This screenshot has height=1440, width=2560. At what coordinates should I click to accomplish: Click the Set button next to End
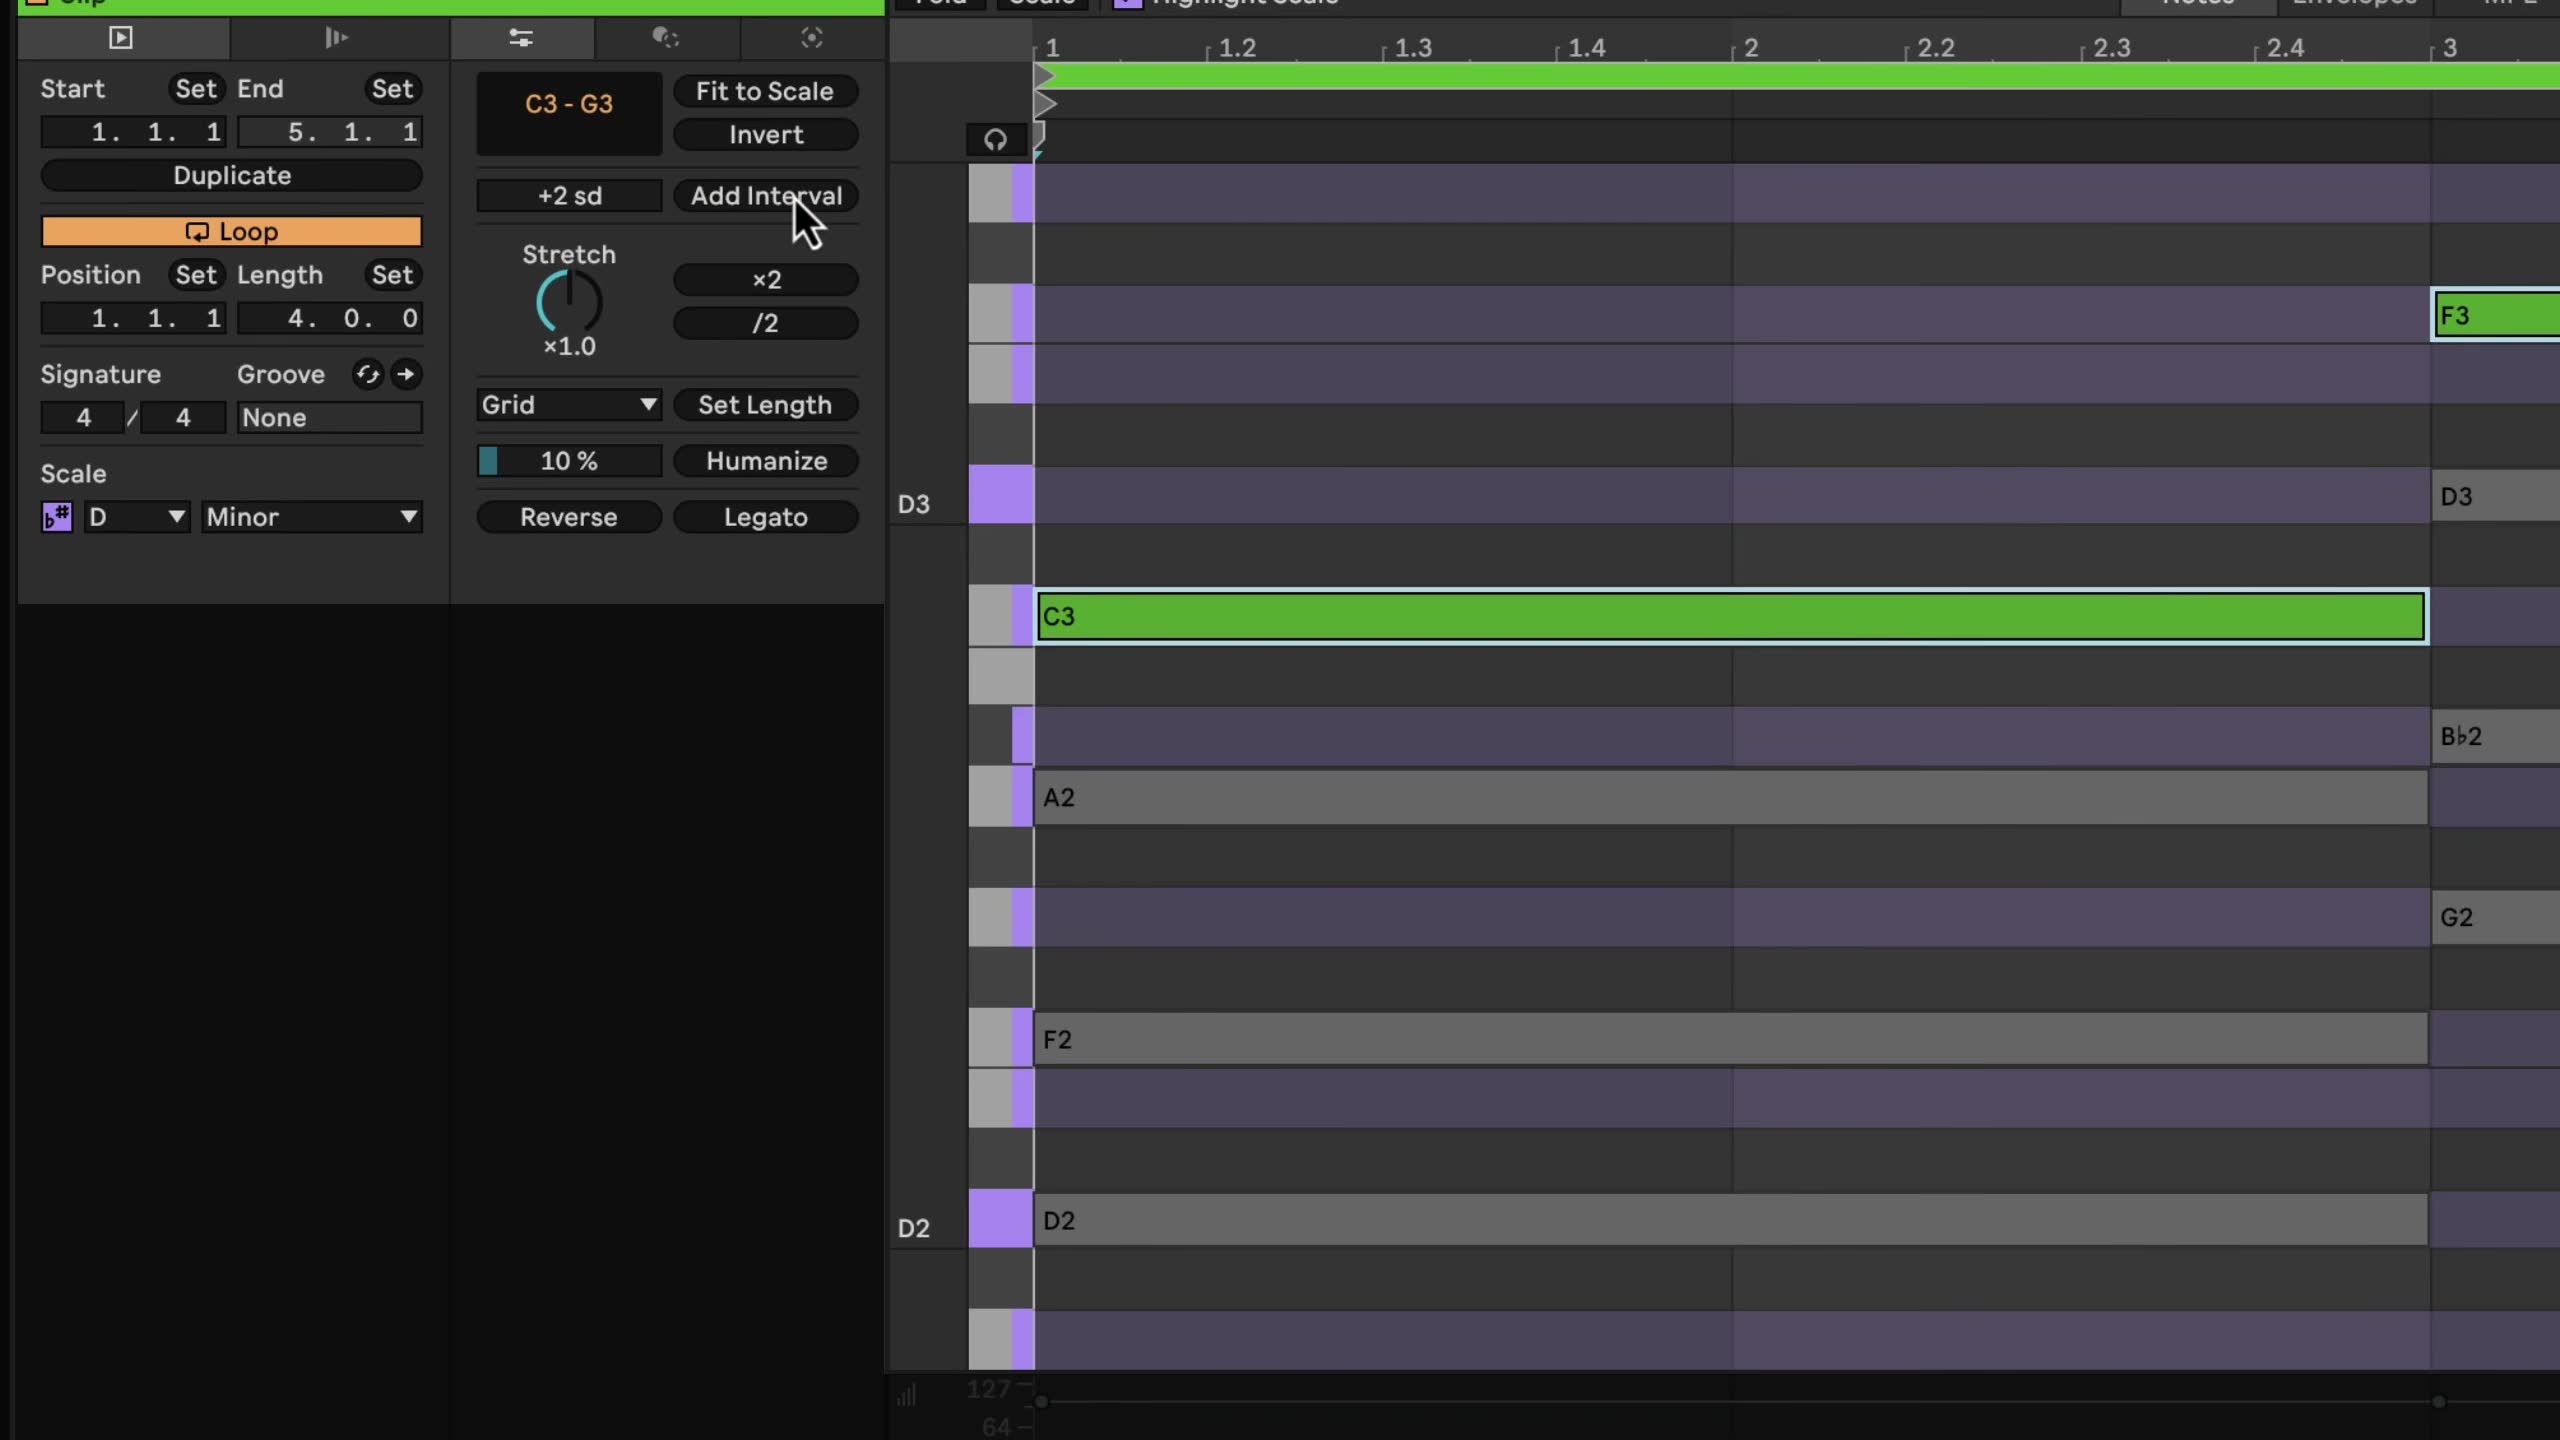(392, 89)
